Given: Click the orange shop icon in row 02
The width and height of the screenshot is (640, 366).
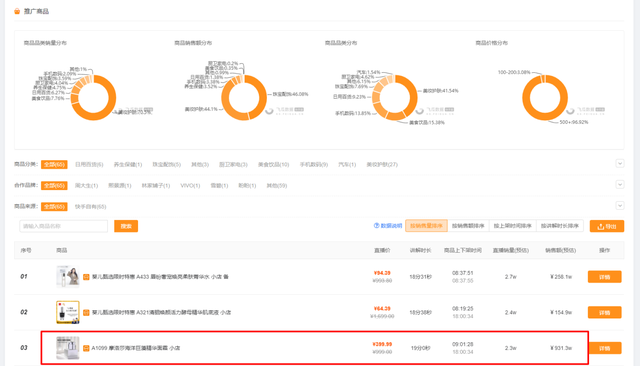Looking at the screenshot, I should tap(86, 313).
